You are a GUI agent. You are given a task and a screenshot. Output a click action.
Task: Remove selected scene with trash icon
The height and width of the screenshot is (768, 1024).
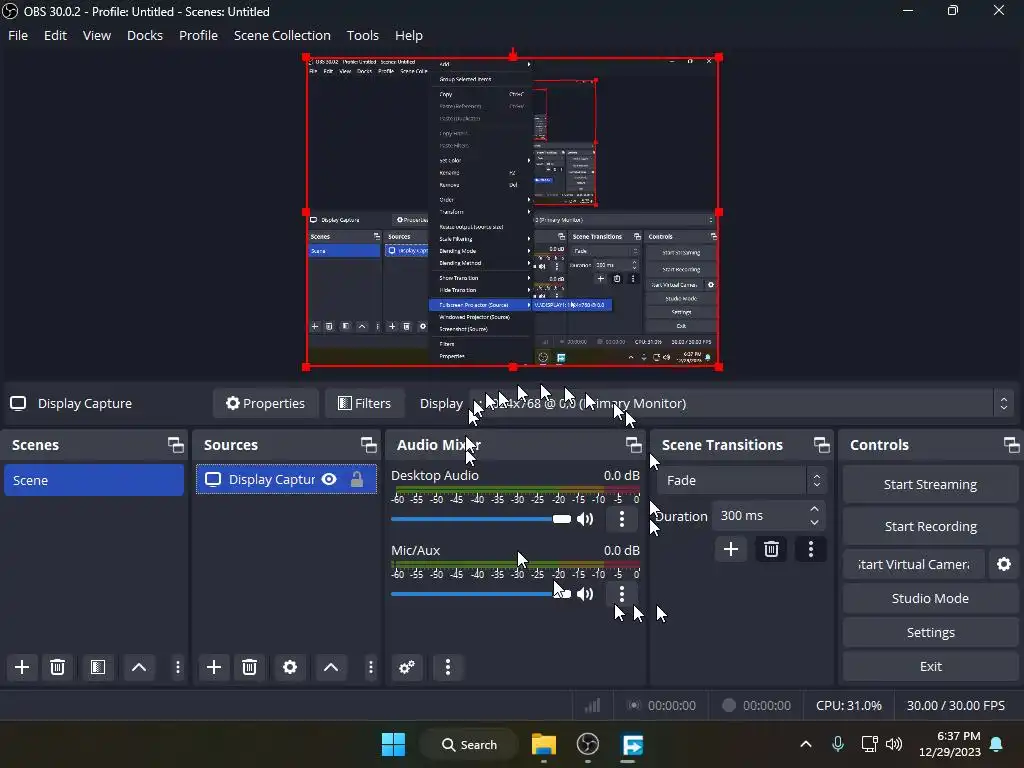(x=57, y=667)
